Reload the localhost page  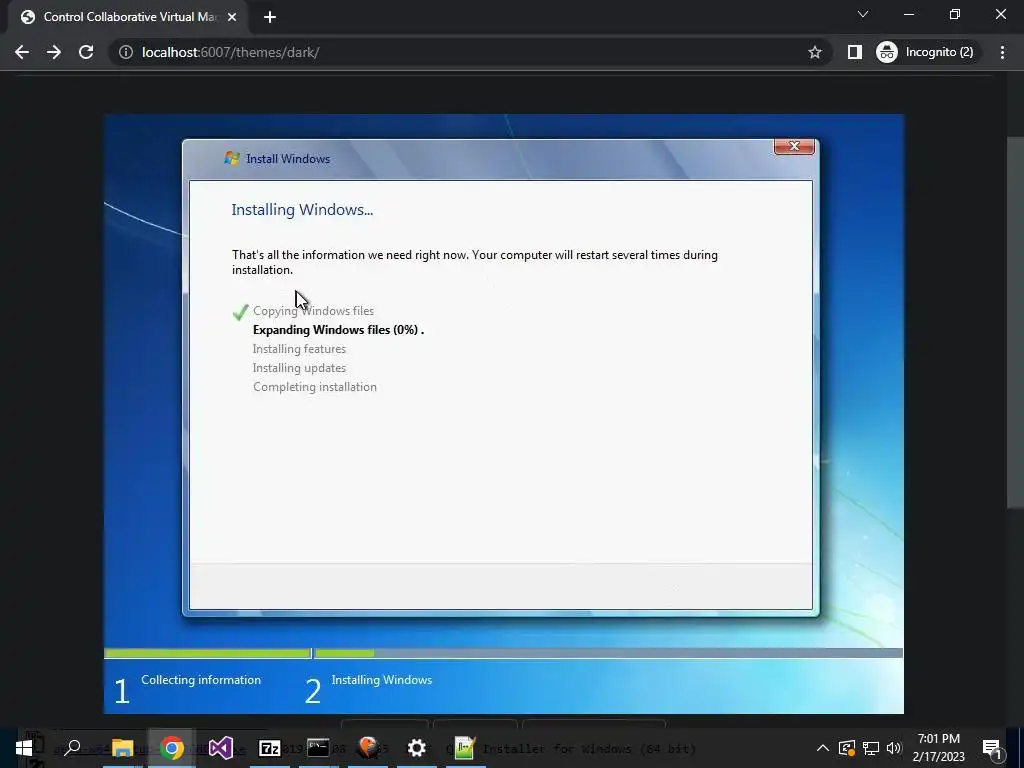click(86, 52)
